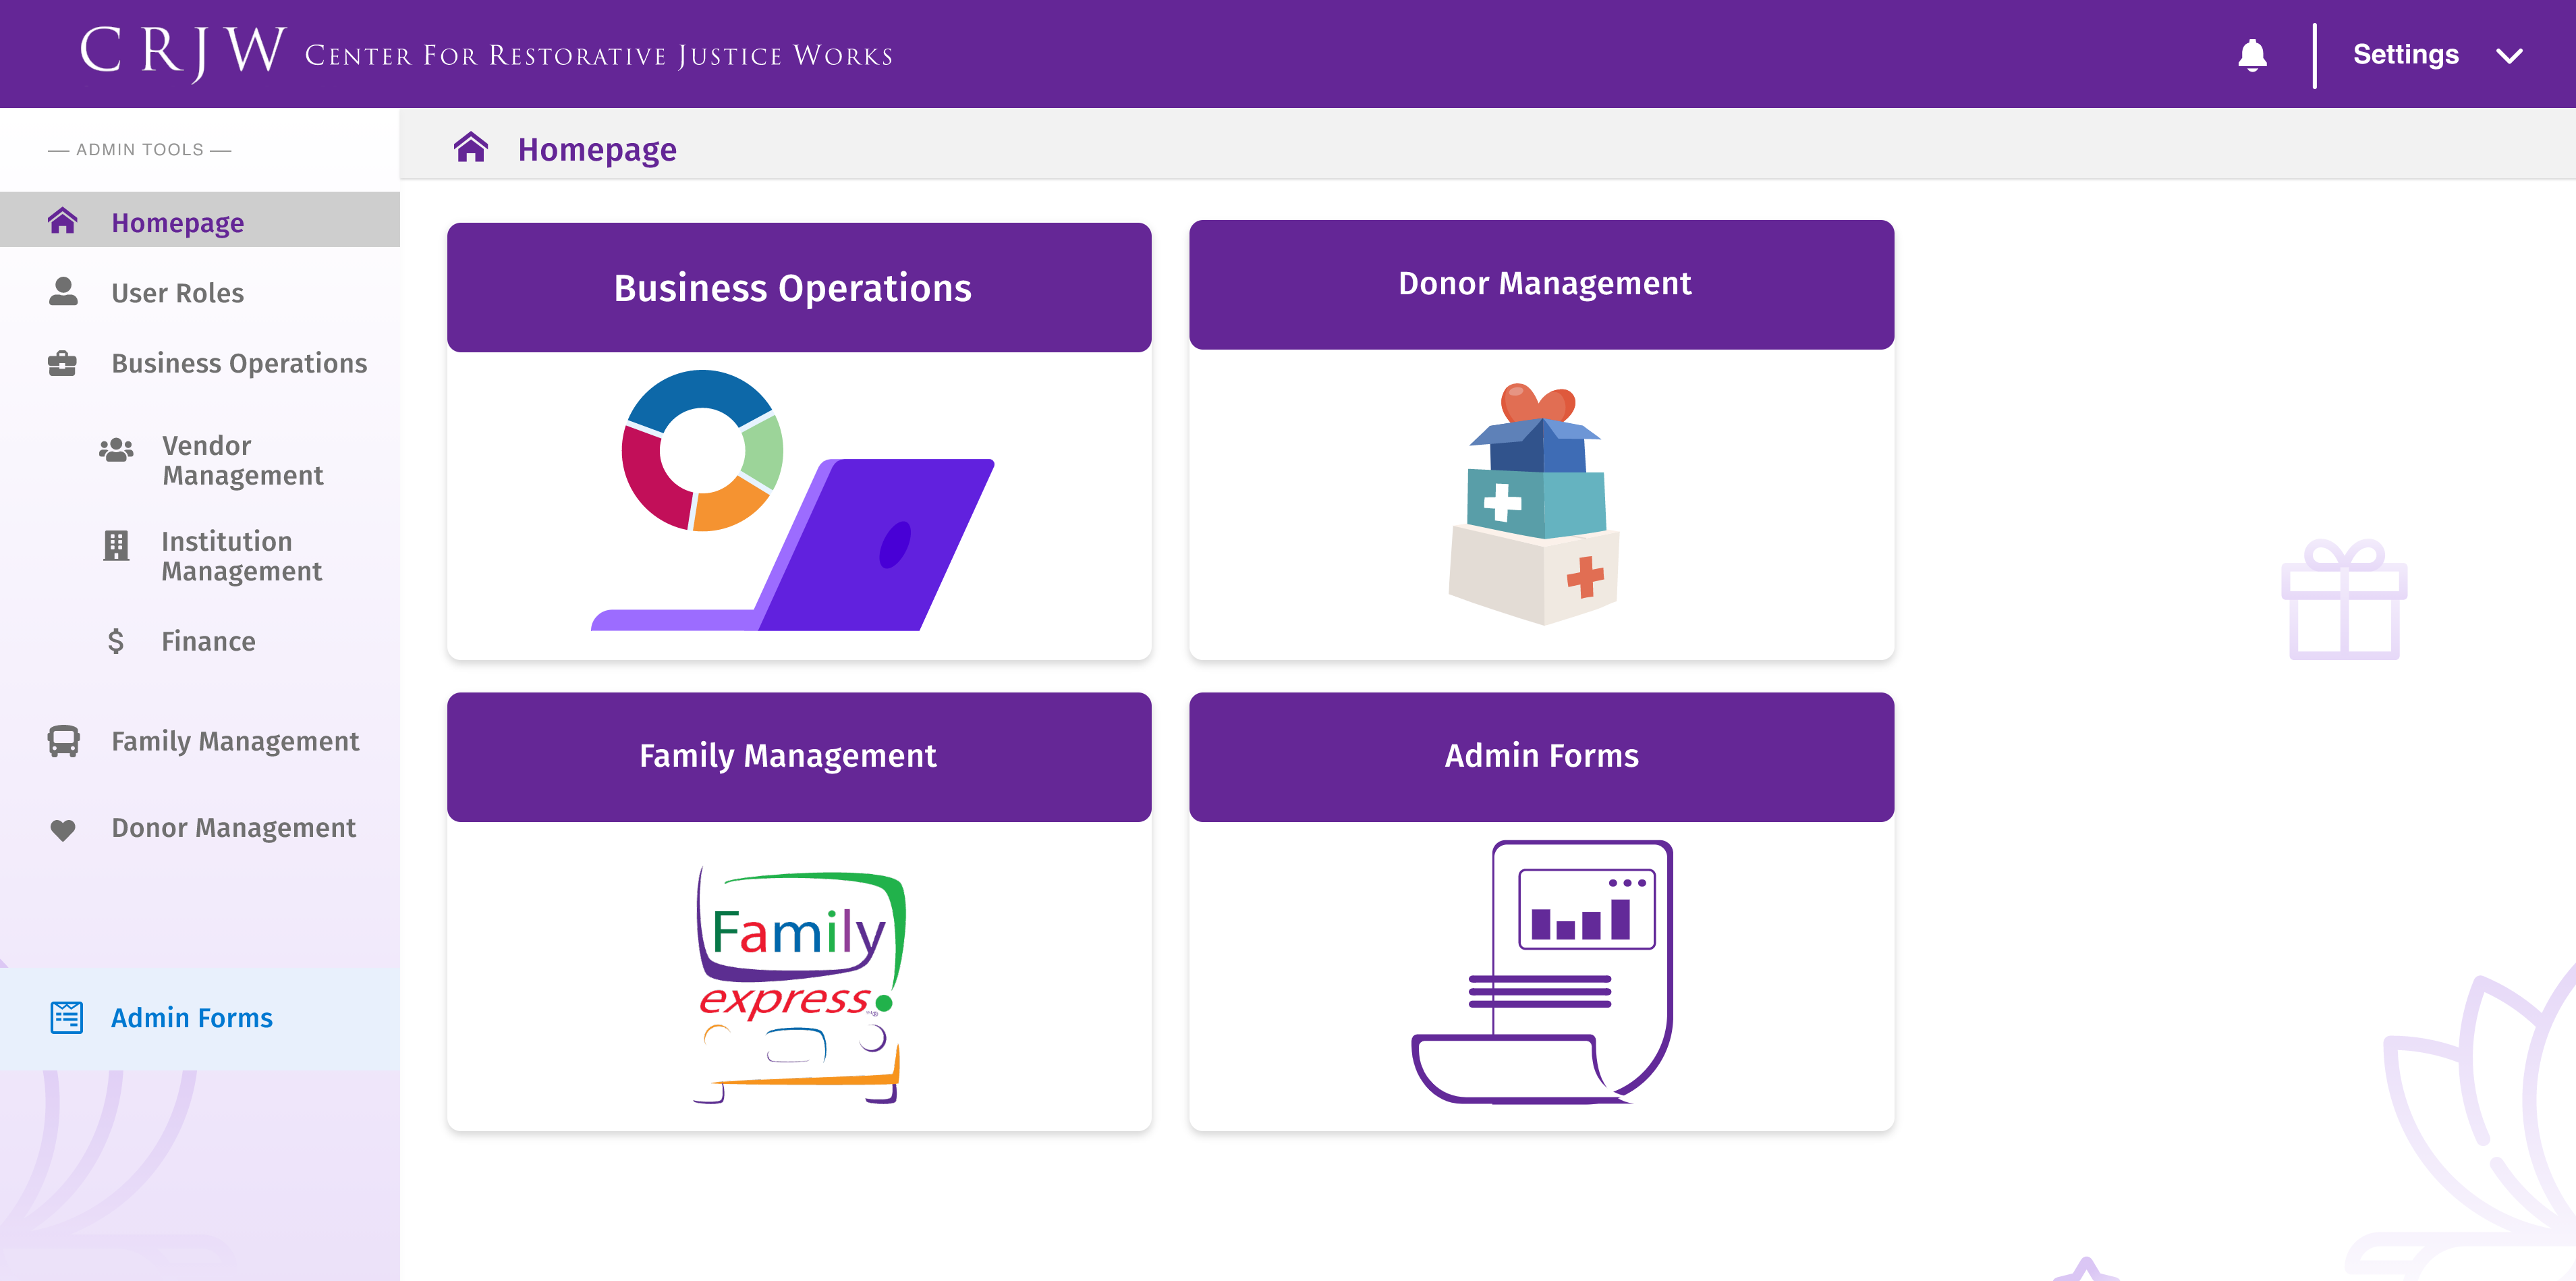Click the Donor Management heart icon

click(x=63, y=829)
